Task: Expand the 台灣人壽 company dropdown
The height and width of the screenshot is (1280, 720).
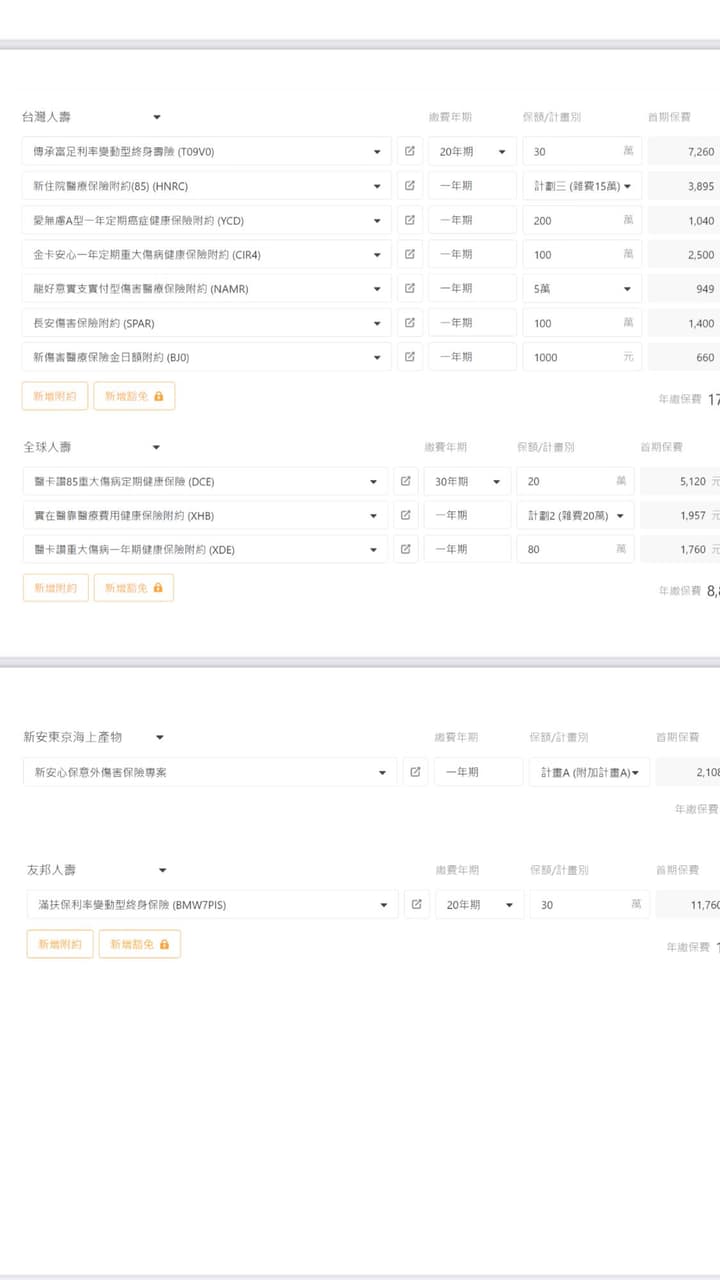Action: [x=156, y=117]
